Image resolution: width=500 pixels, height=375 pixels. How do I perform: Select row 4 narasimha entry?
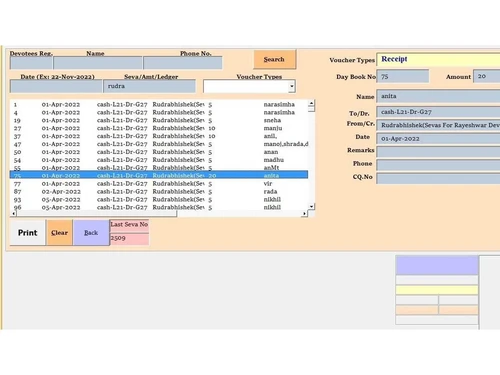click(159, 112)
